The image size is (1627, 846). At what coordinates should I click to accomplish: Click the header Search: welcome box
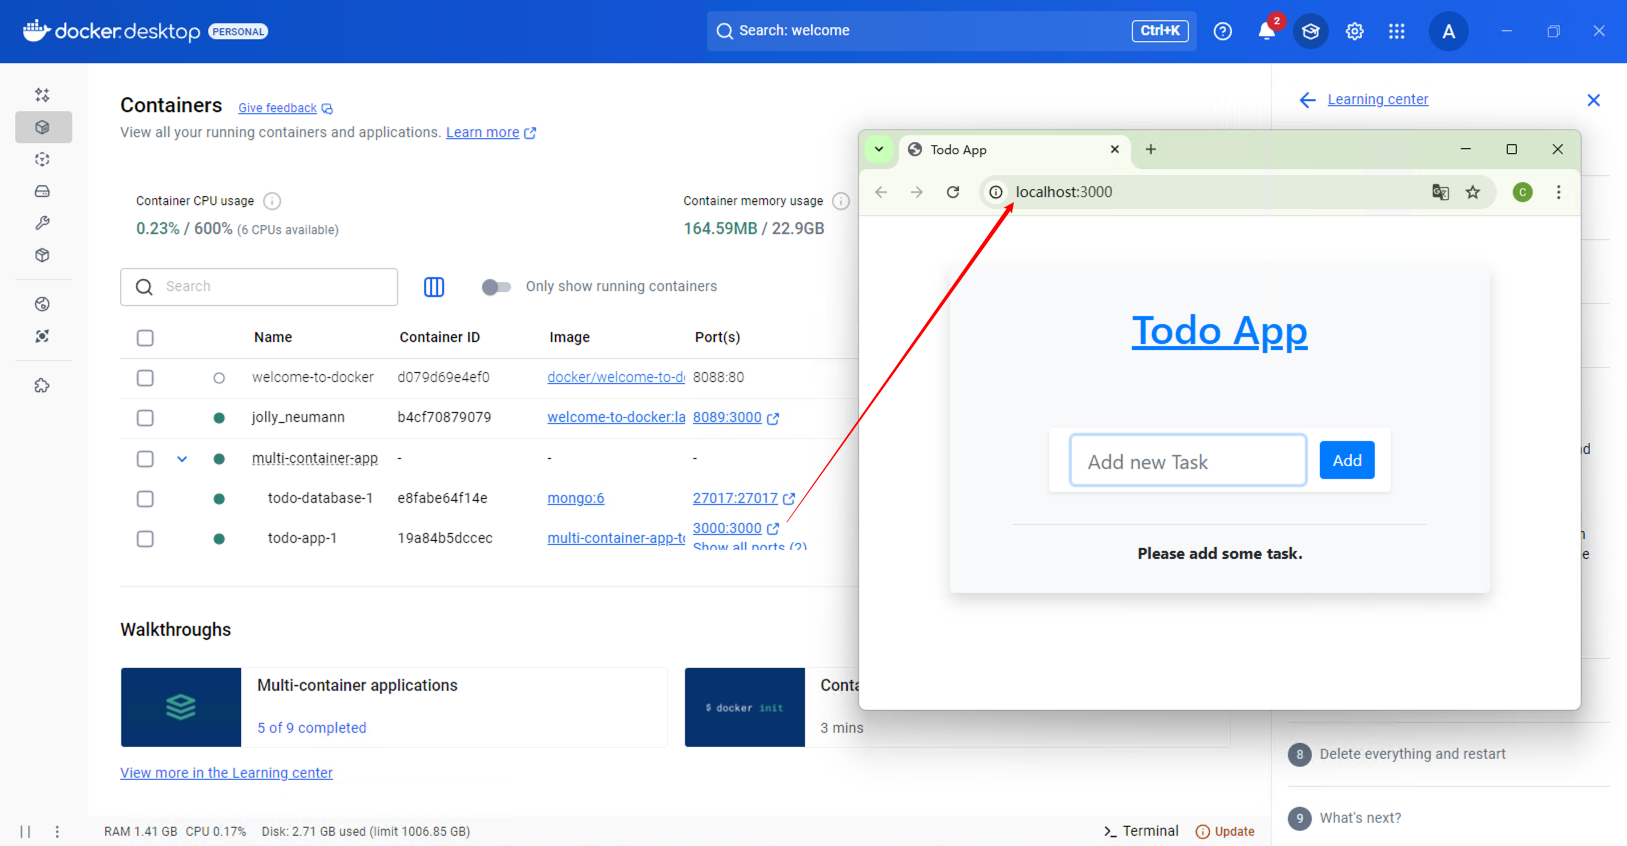pyautogui.click(x=951, y=31)
